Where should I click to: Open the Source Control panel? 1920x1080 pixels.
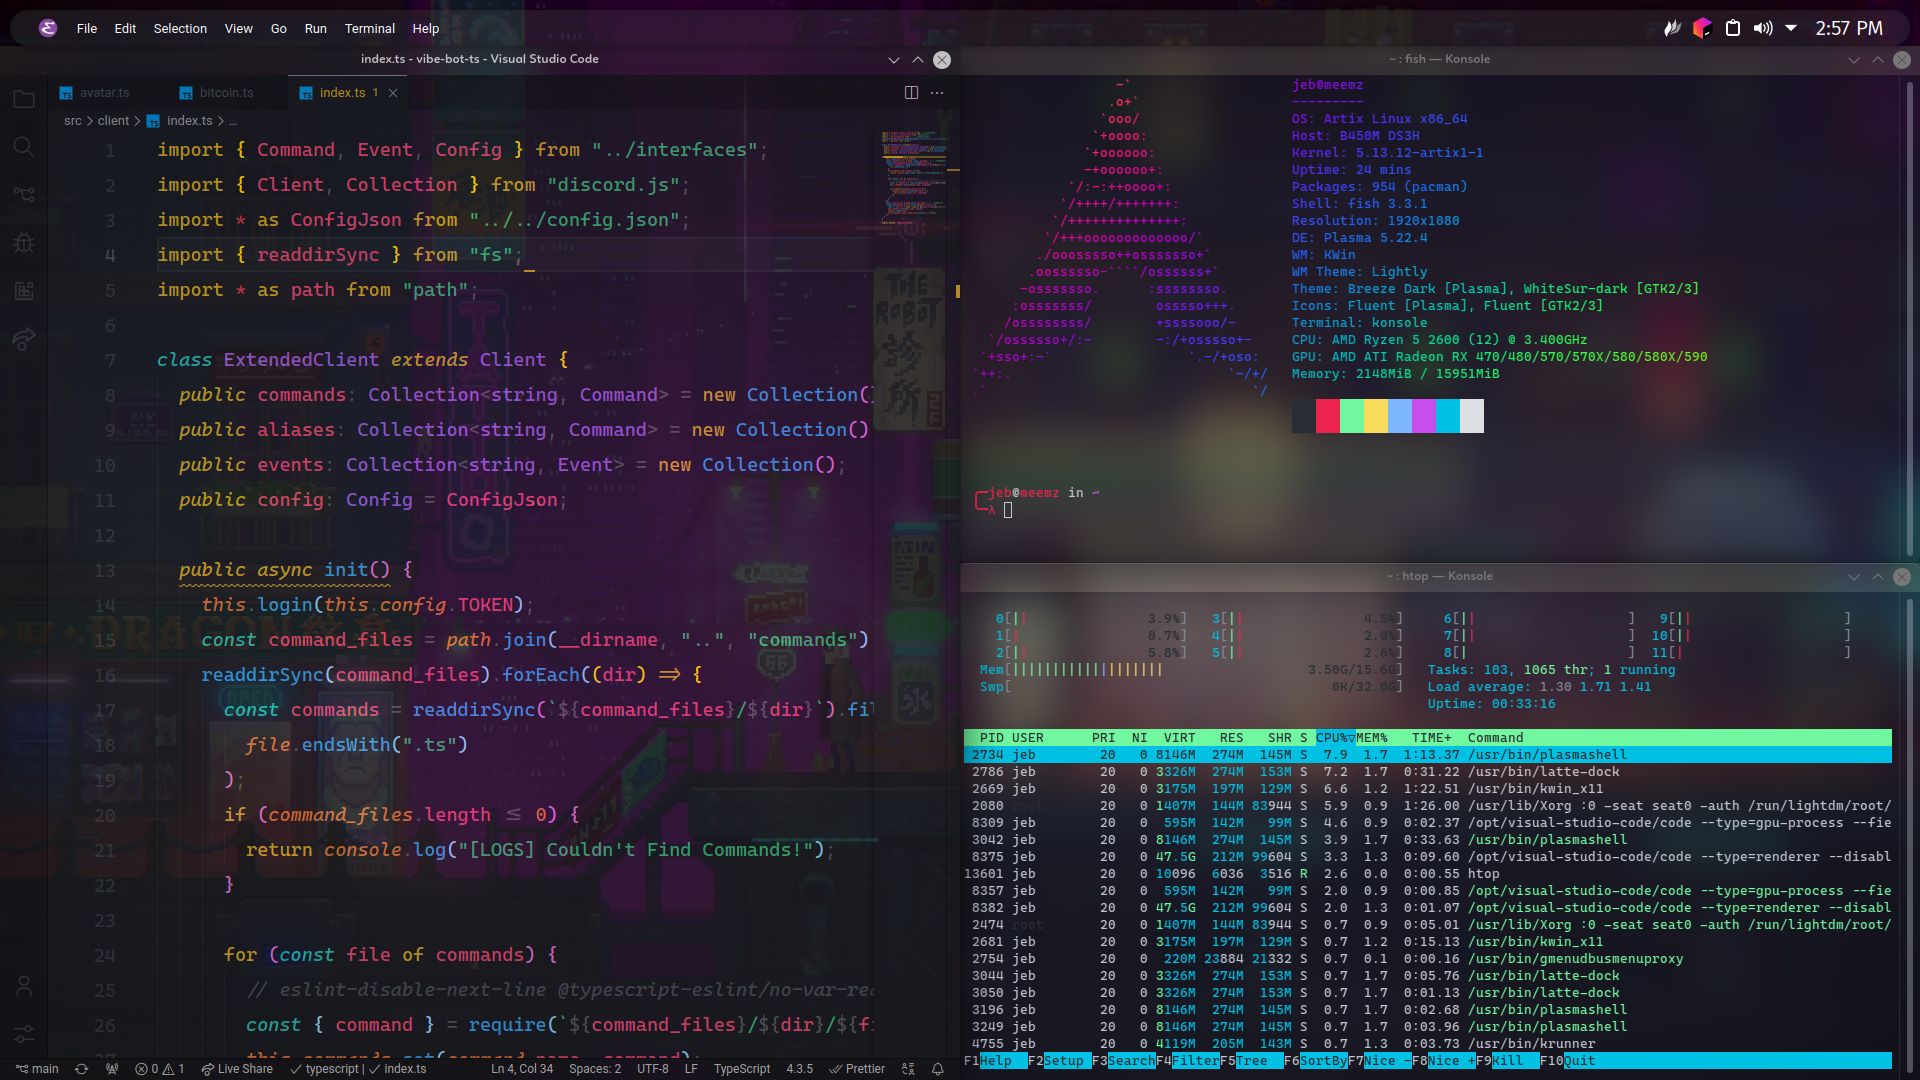[24, 195]
